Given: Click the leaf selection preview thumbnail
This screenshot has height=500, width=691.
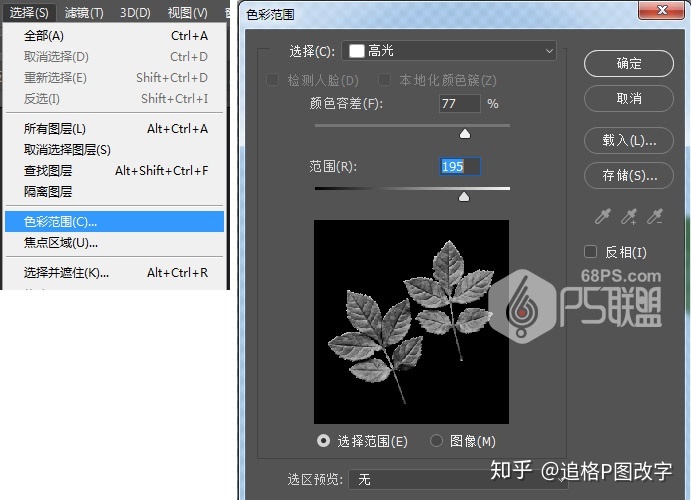Looking at the screenshot, I should 412,322.
